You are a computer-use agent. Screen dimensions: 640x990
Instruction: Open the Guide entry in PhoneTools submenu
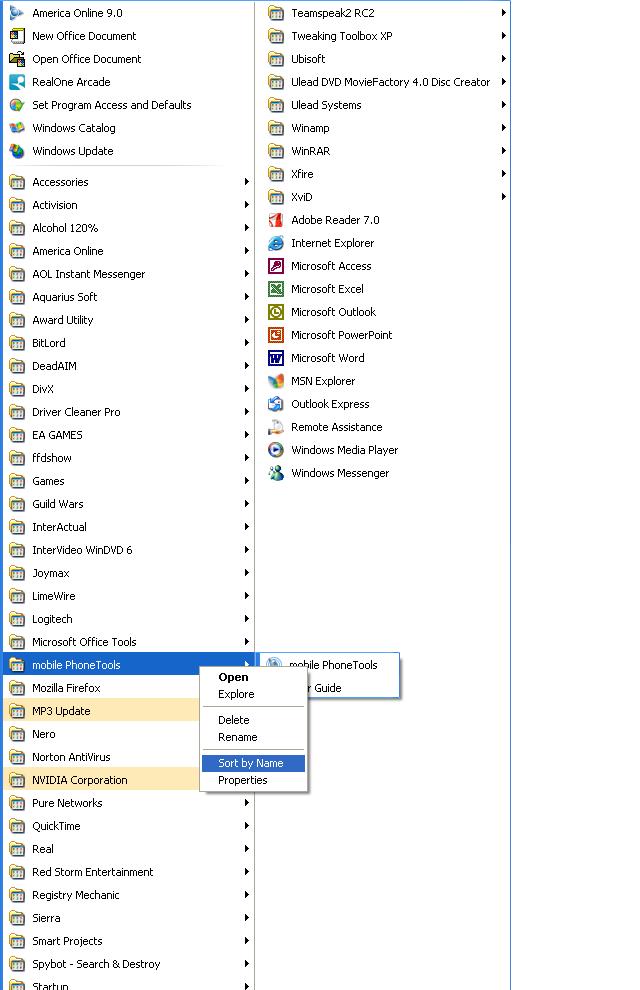click(353, 688)
